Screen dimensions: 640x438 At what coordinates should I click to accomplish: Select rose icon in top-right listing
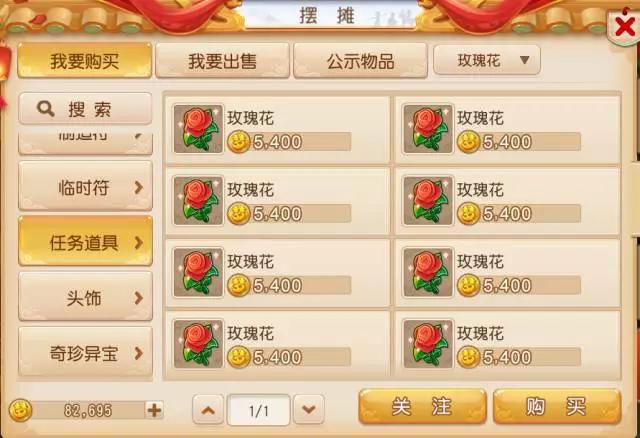point(428,129)
